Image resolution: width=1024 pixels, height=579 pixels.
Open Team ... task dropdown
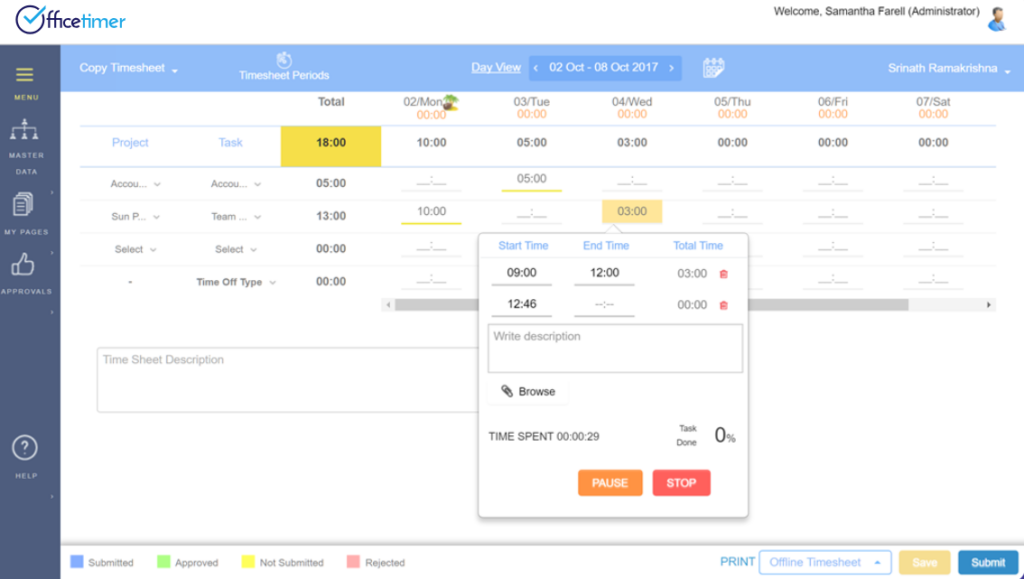(x=236, y=217)
